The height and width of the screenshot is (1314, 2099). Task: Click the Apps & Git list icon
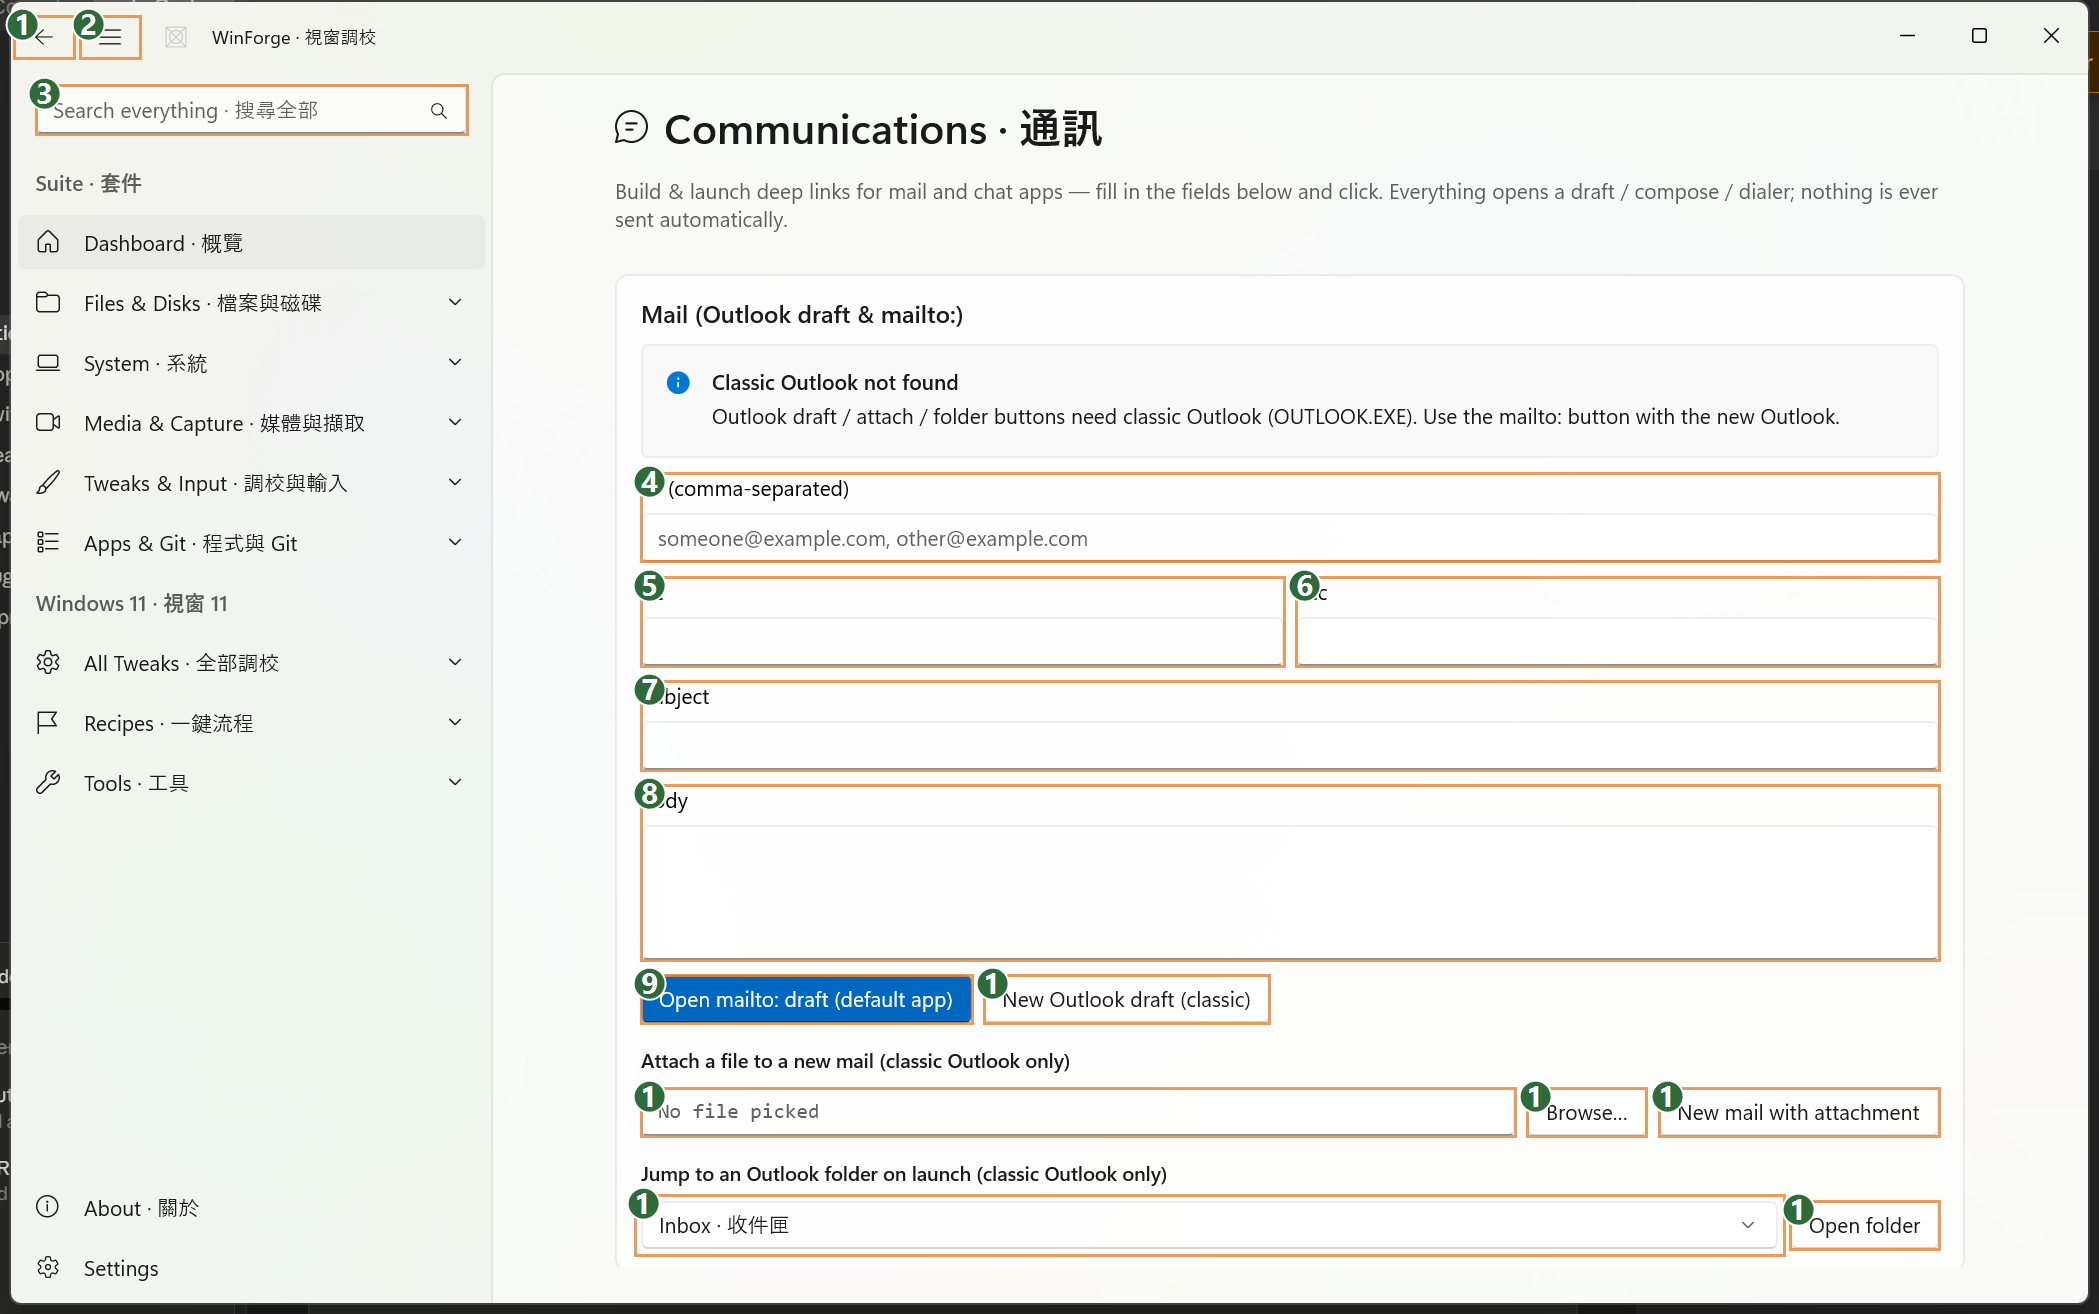click(48, 543)
